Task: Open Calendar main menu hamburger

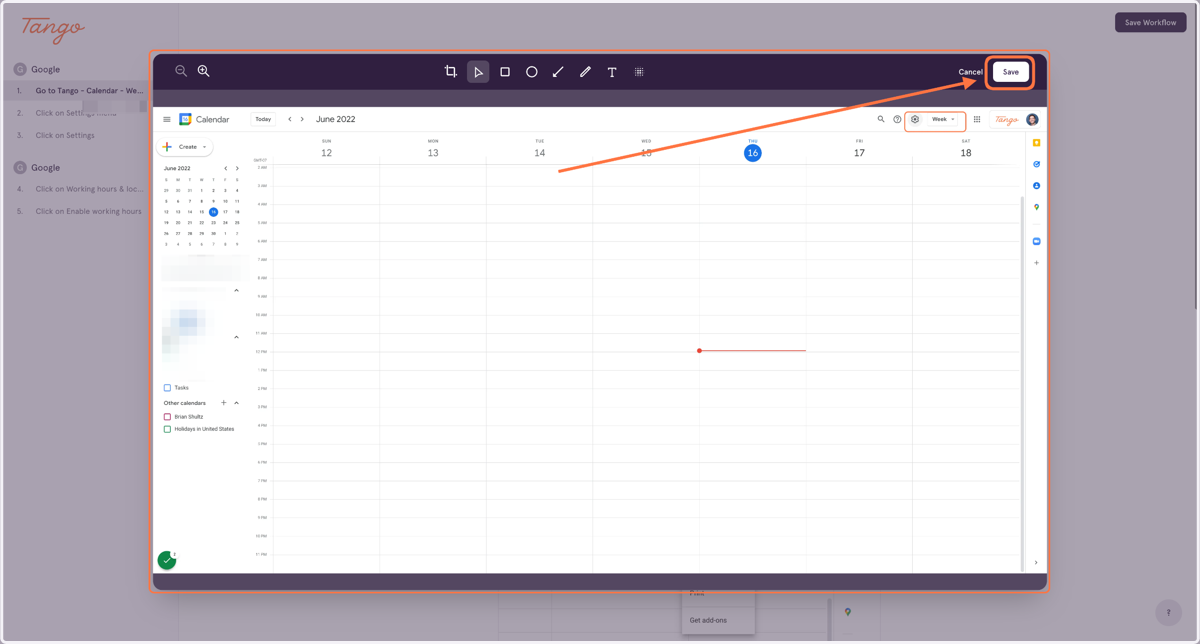Action: (x=167, y=119)
